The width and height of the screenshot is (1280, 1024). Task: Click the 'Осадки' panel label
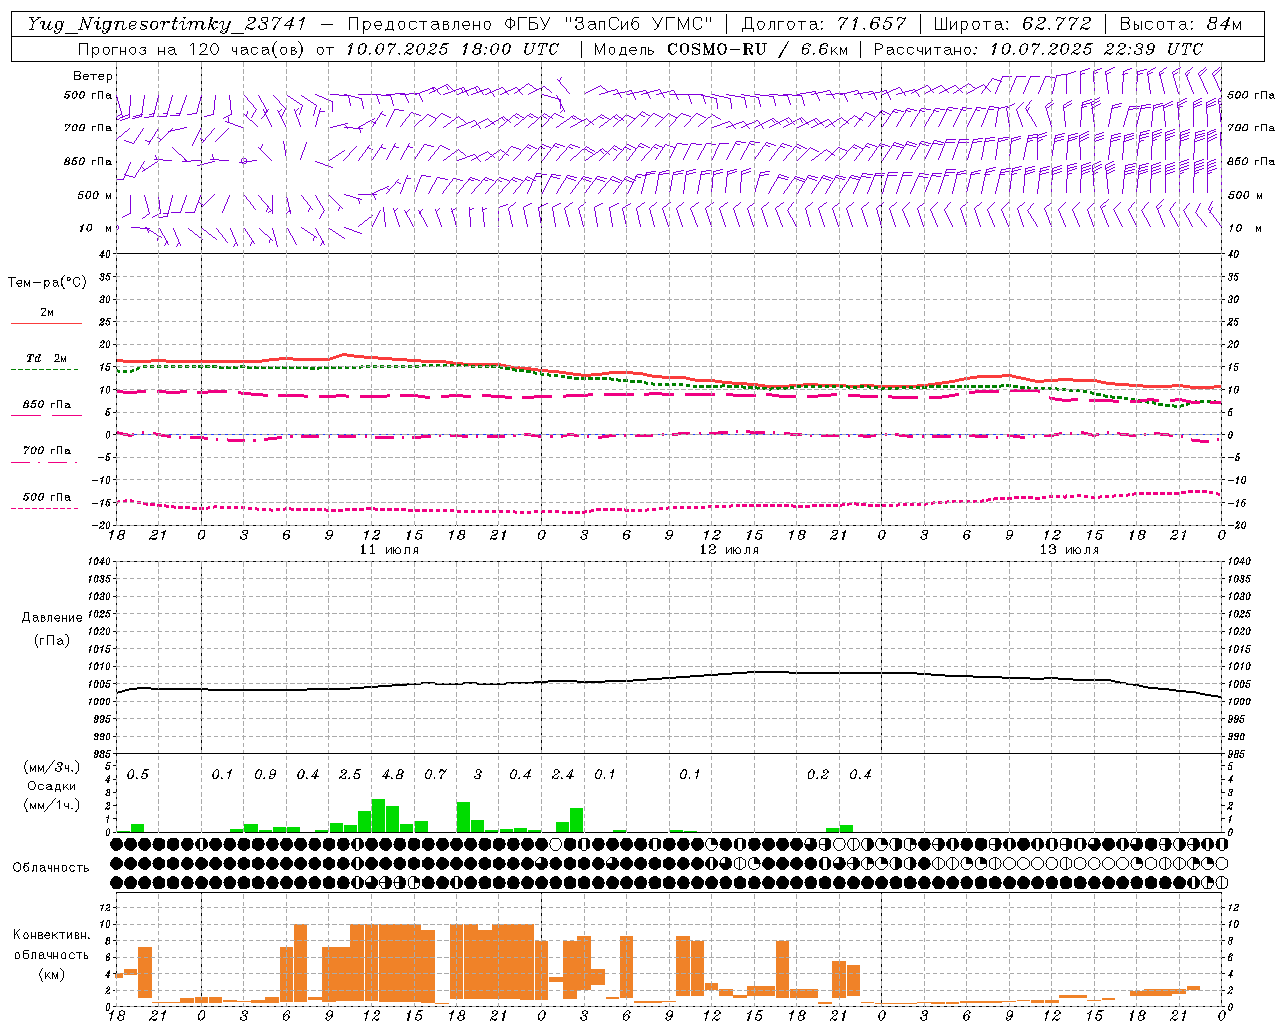(52, 786)
